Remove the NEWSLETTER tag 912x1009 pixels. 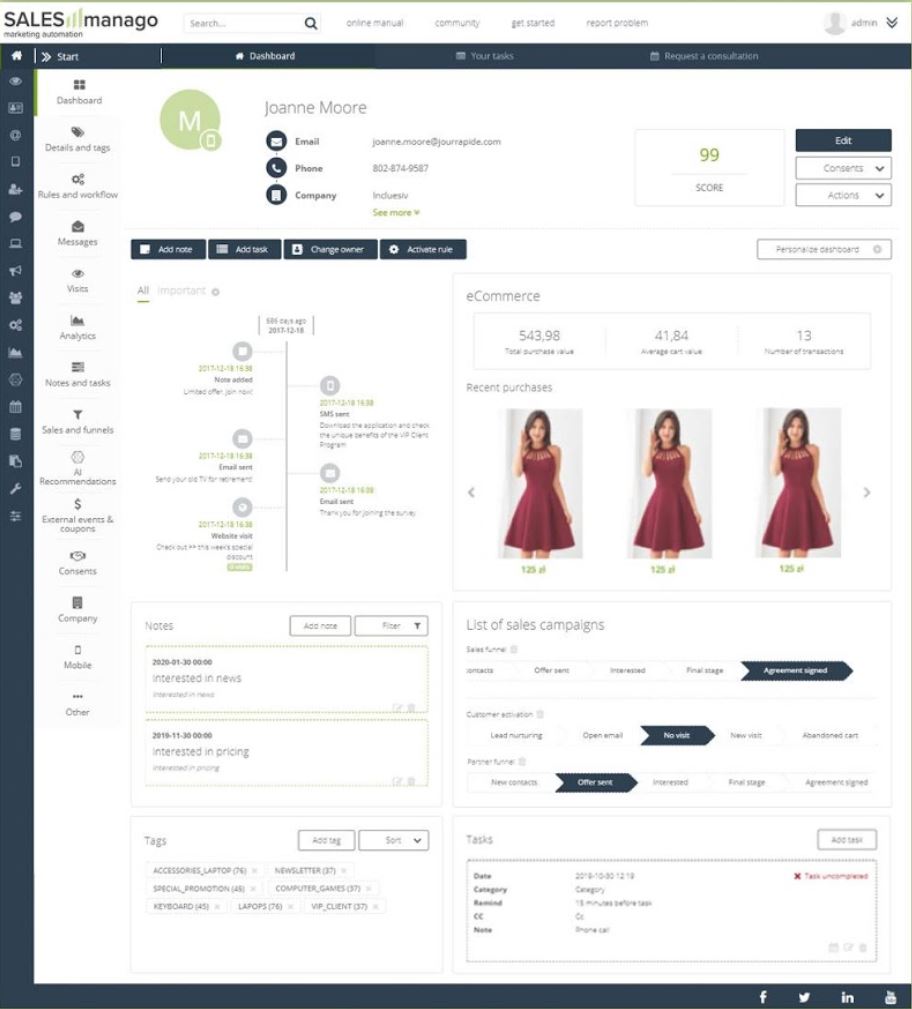click(x=343, y=871)
